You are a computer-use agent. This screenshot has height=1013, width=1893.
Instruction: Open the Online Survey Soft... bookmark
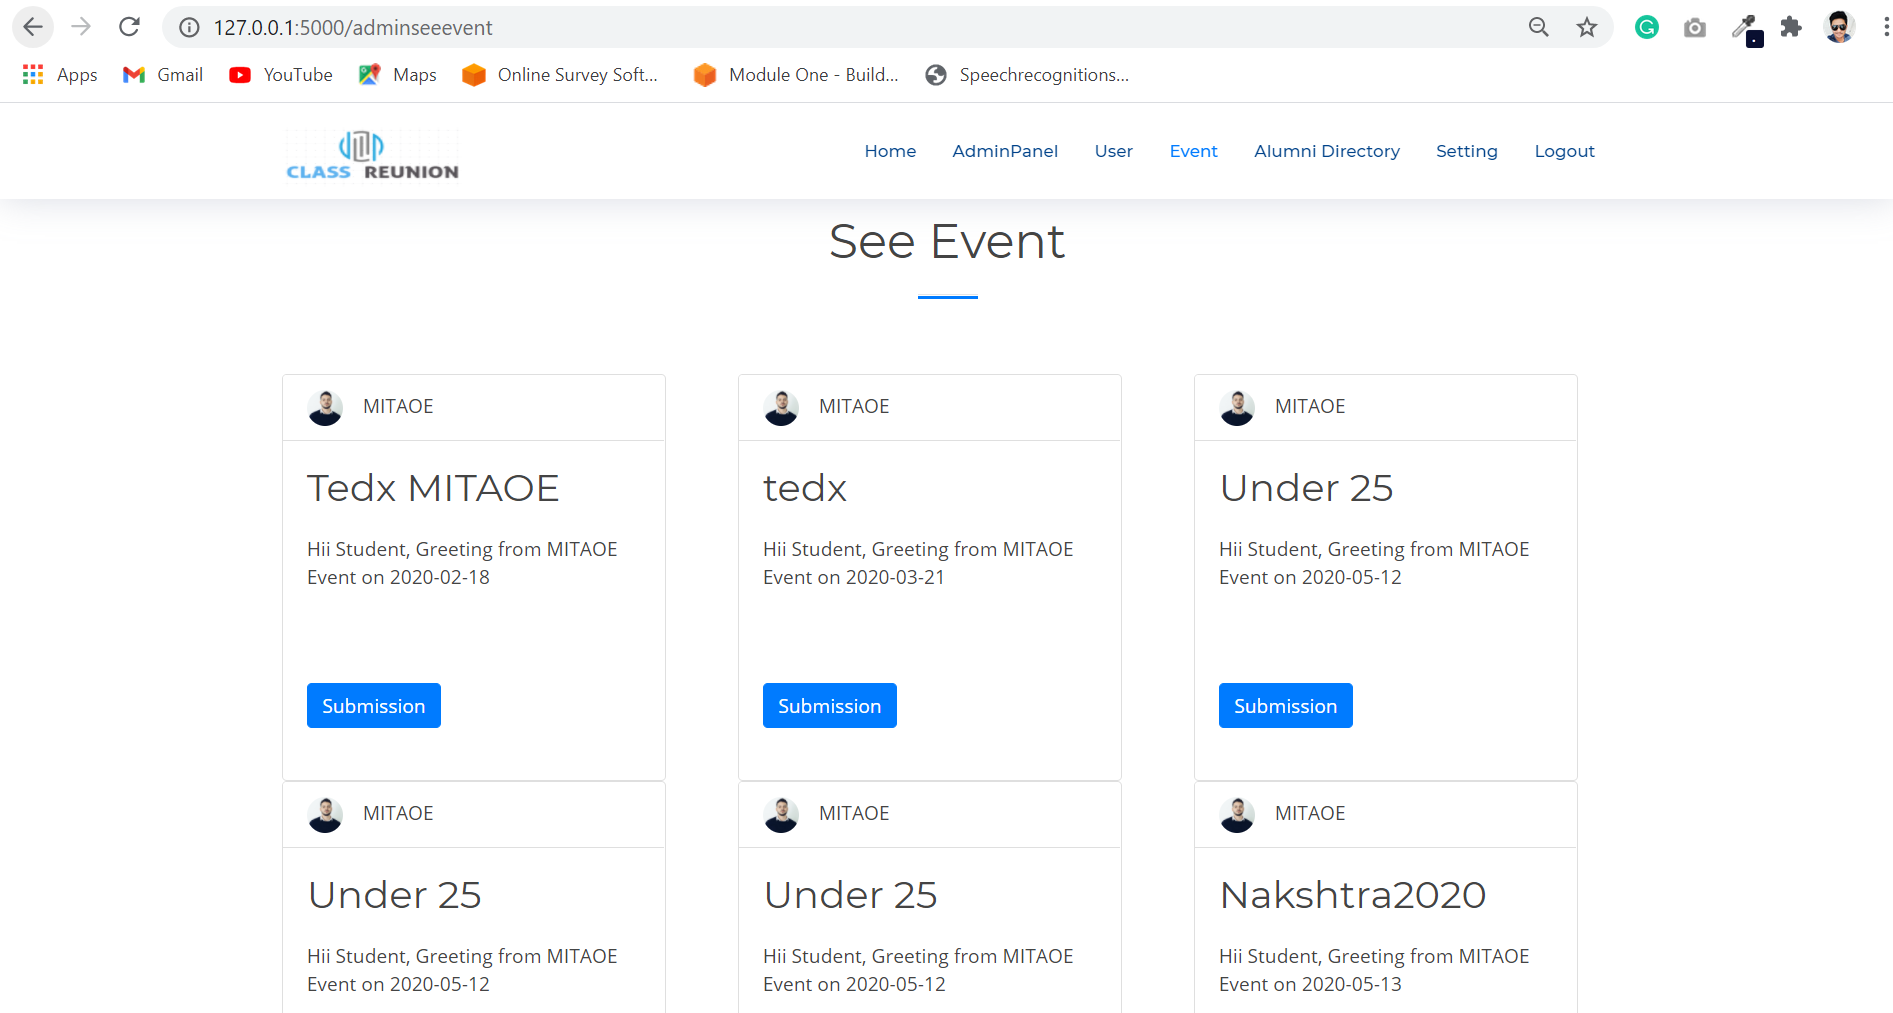(560, 75)
